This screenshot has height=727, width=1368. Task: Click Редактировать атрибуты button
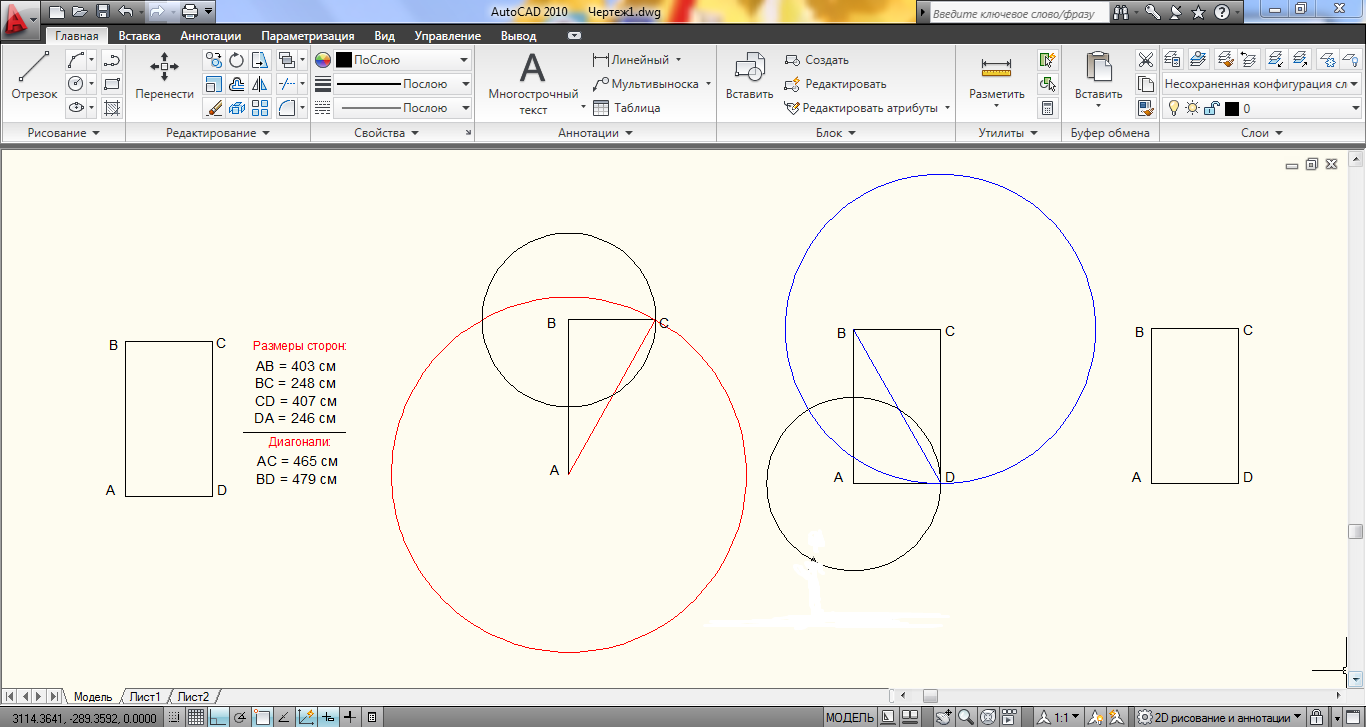pos(867,108)
